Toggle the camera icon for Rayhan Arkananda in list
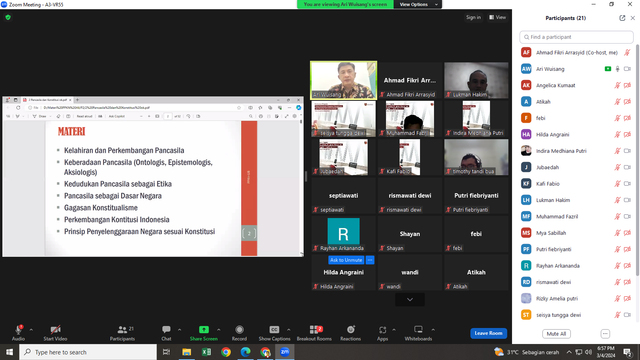Screen dimensions: 640x360 click(627, 266)
